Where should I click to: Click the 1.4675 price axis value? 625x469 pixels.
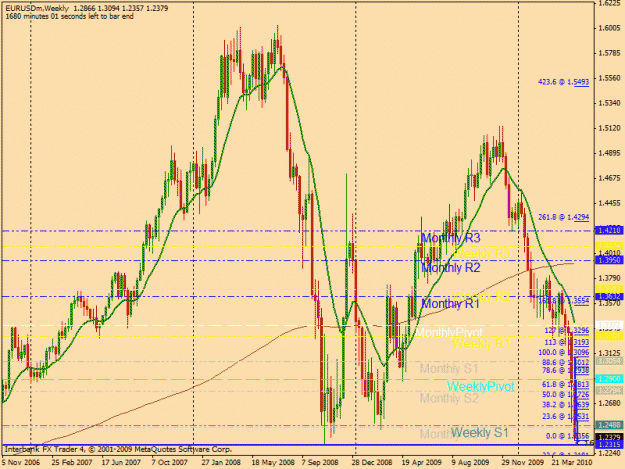[609, 178]
